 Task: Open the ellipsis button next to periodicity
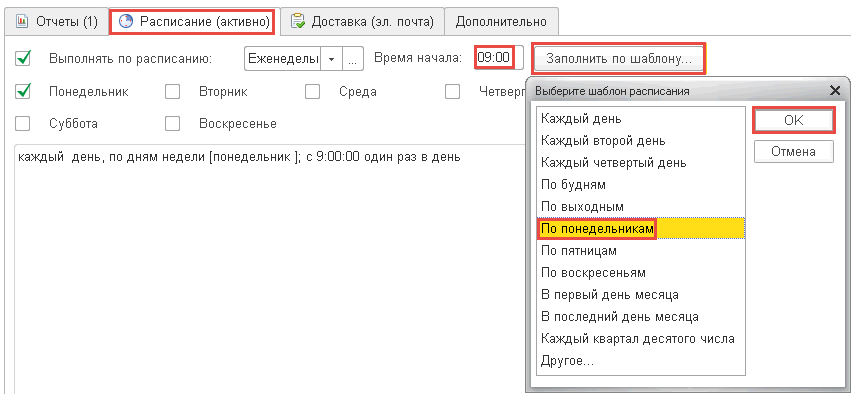pos(353,59)
